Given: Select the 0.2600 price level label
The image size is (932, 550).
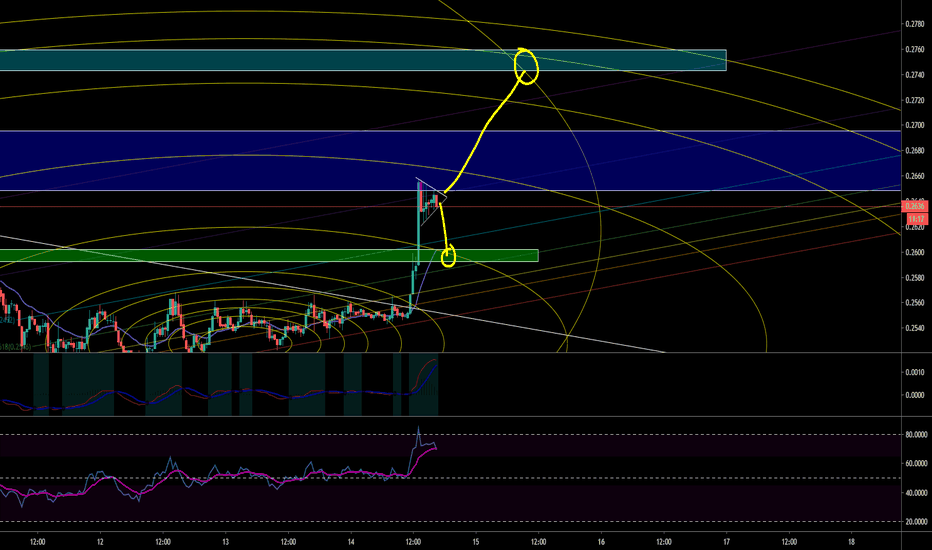Looking at the screenshot, I should pos(915,252).
